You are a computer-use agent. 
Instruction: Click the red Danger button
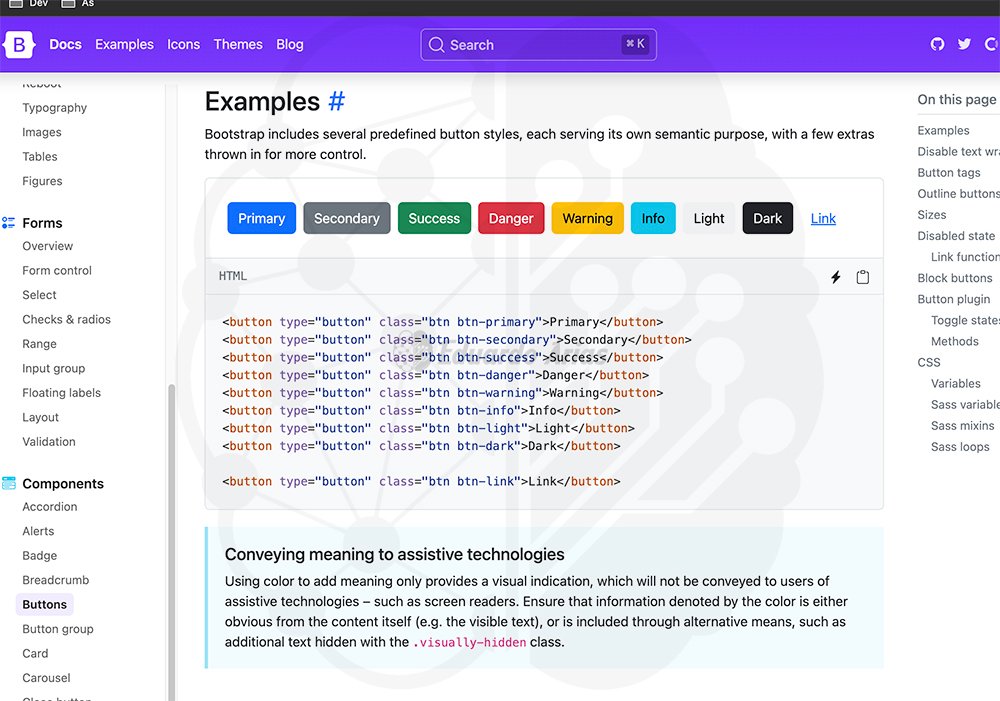511,218
